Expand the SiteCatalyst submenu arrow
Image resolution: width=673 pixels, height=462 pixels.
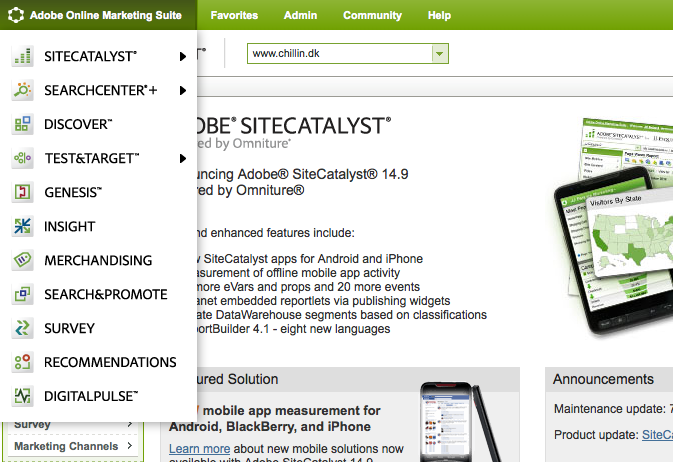click(x=183, y=56)
